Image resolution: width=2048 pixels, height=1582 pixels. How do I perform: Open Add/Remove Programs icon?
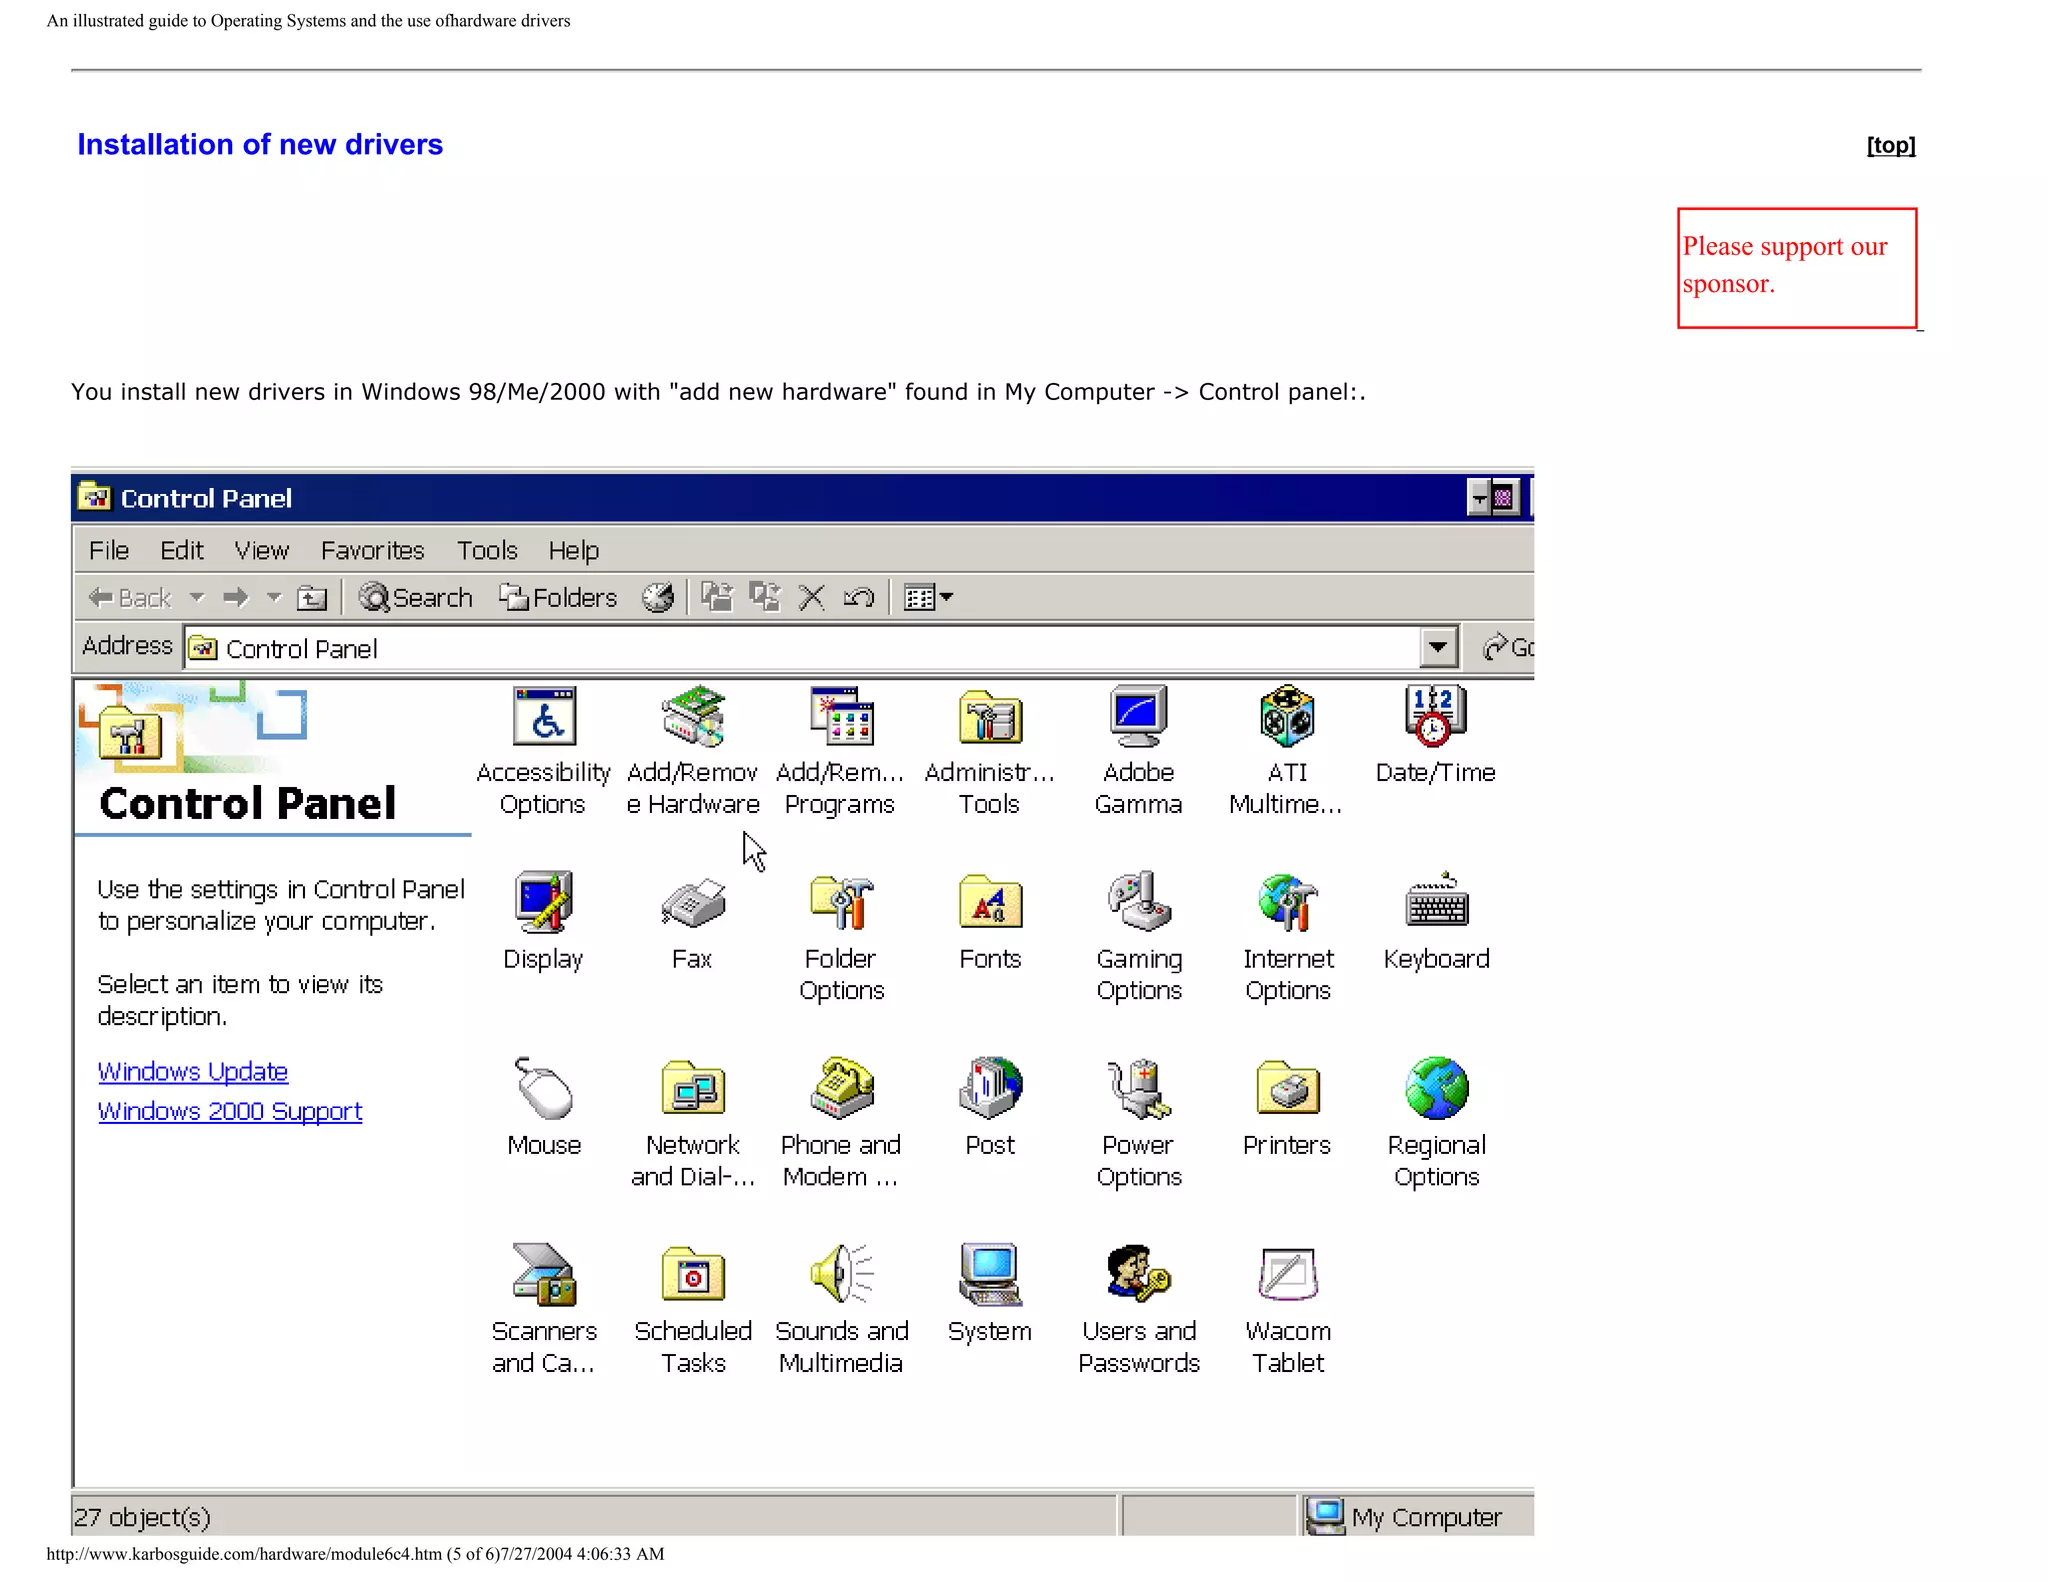pos(841,716)
